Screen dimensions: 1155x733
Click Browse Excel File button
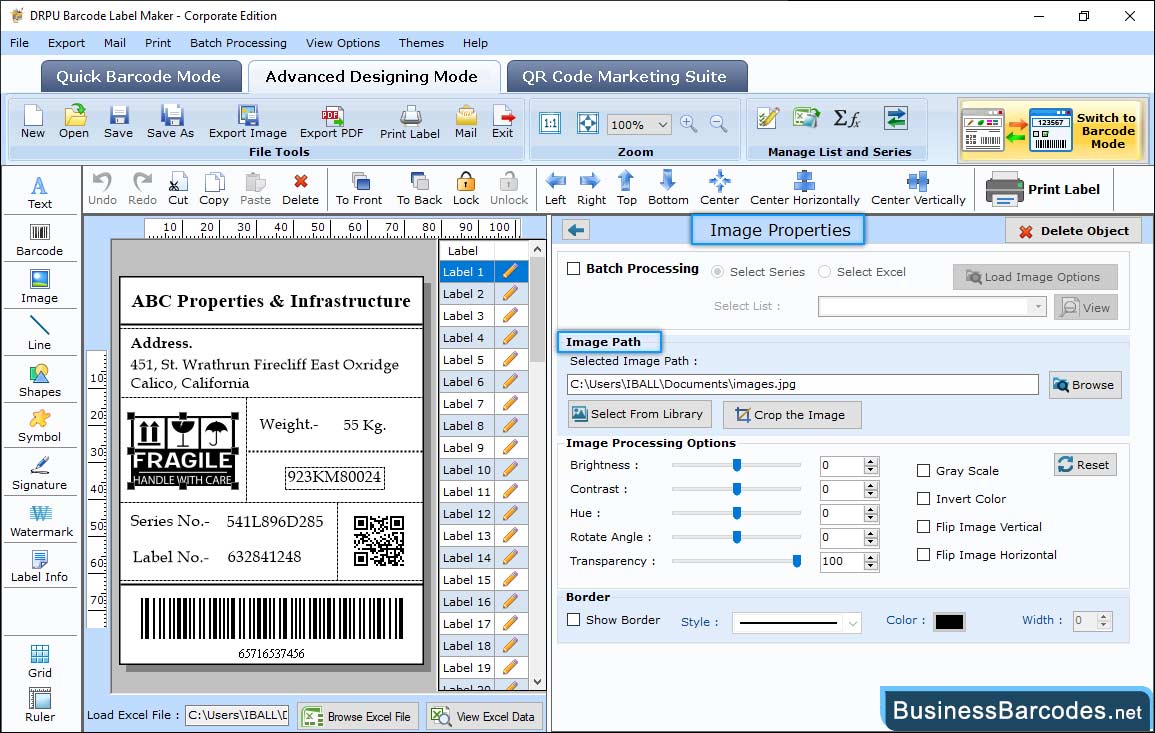click(358, 716)
